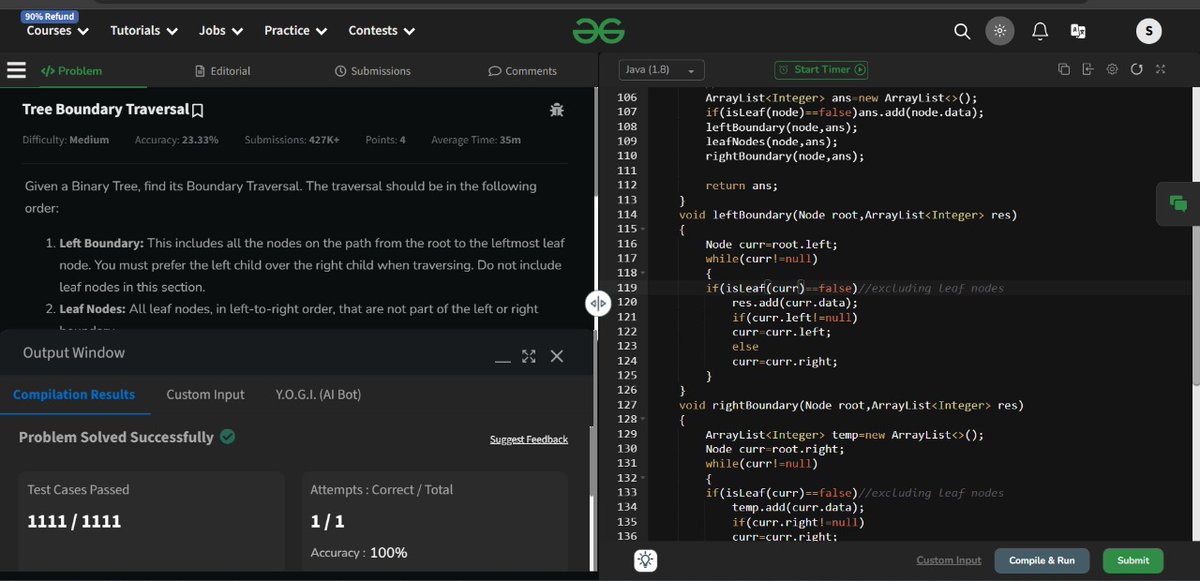Open the hamburger side menu
Screen dimensions: 1200x581
click(16, 70)
